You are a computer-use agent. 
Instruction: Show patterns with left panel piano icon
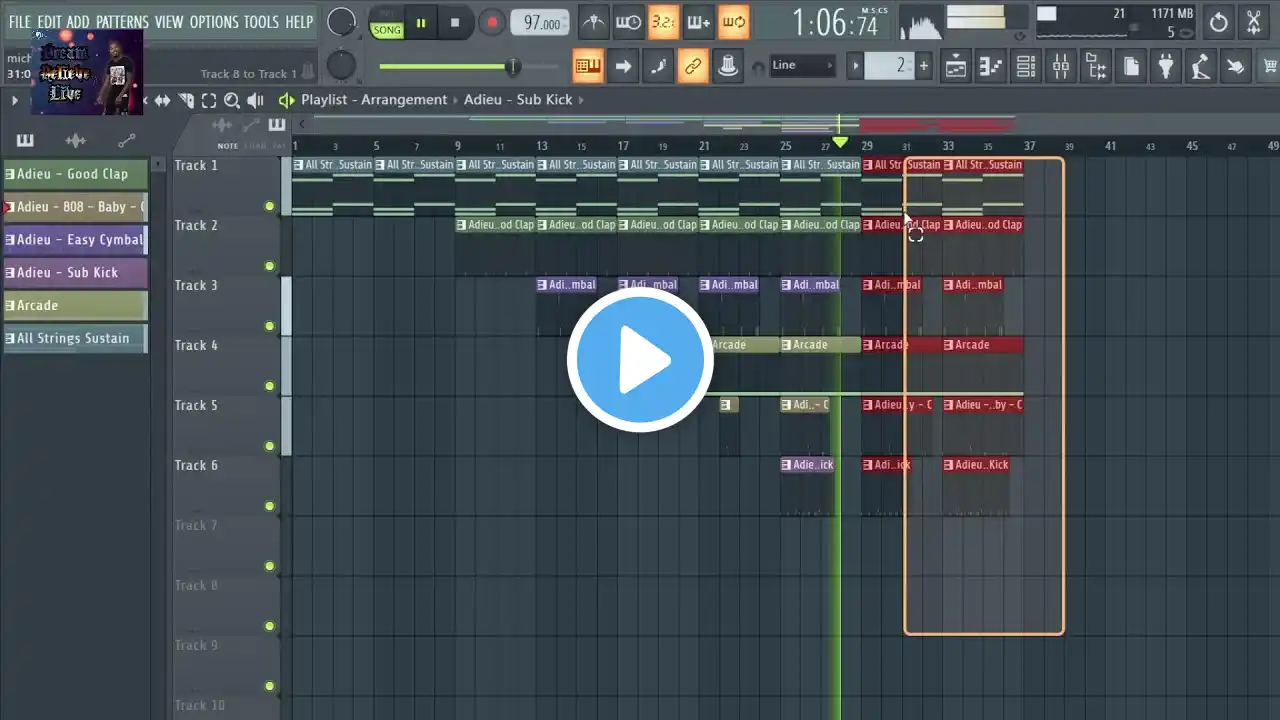(x=25, y=141)
